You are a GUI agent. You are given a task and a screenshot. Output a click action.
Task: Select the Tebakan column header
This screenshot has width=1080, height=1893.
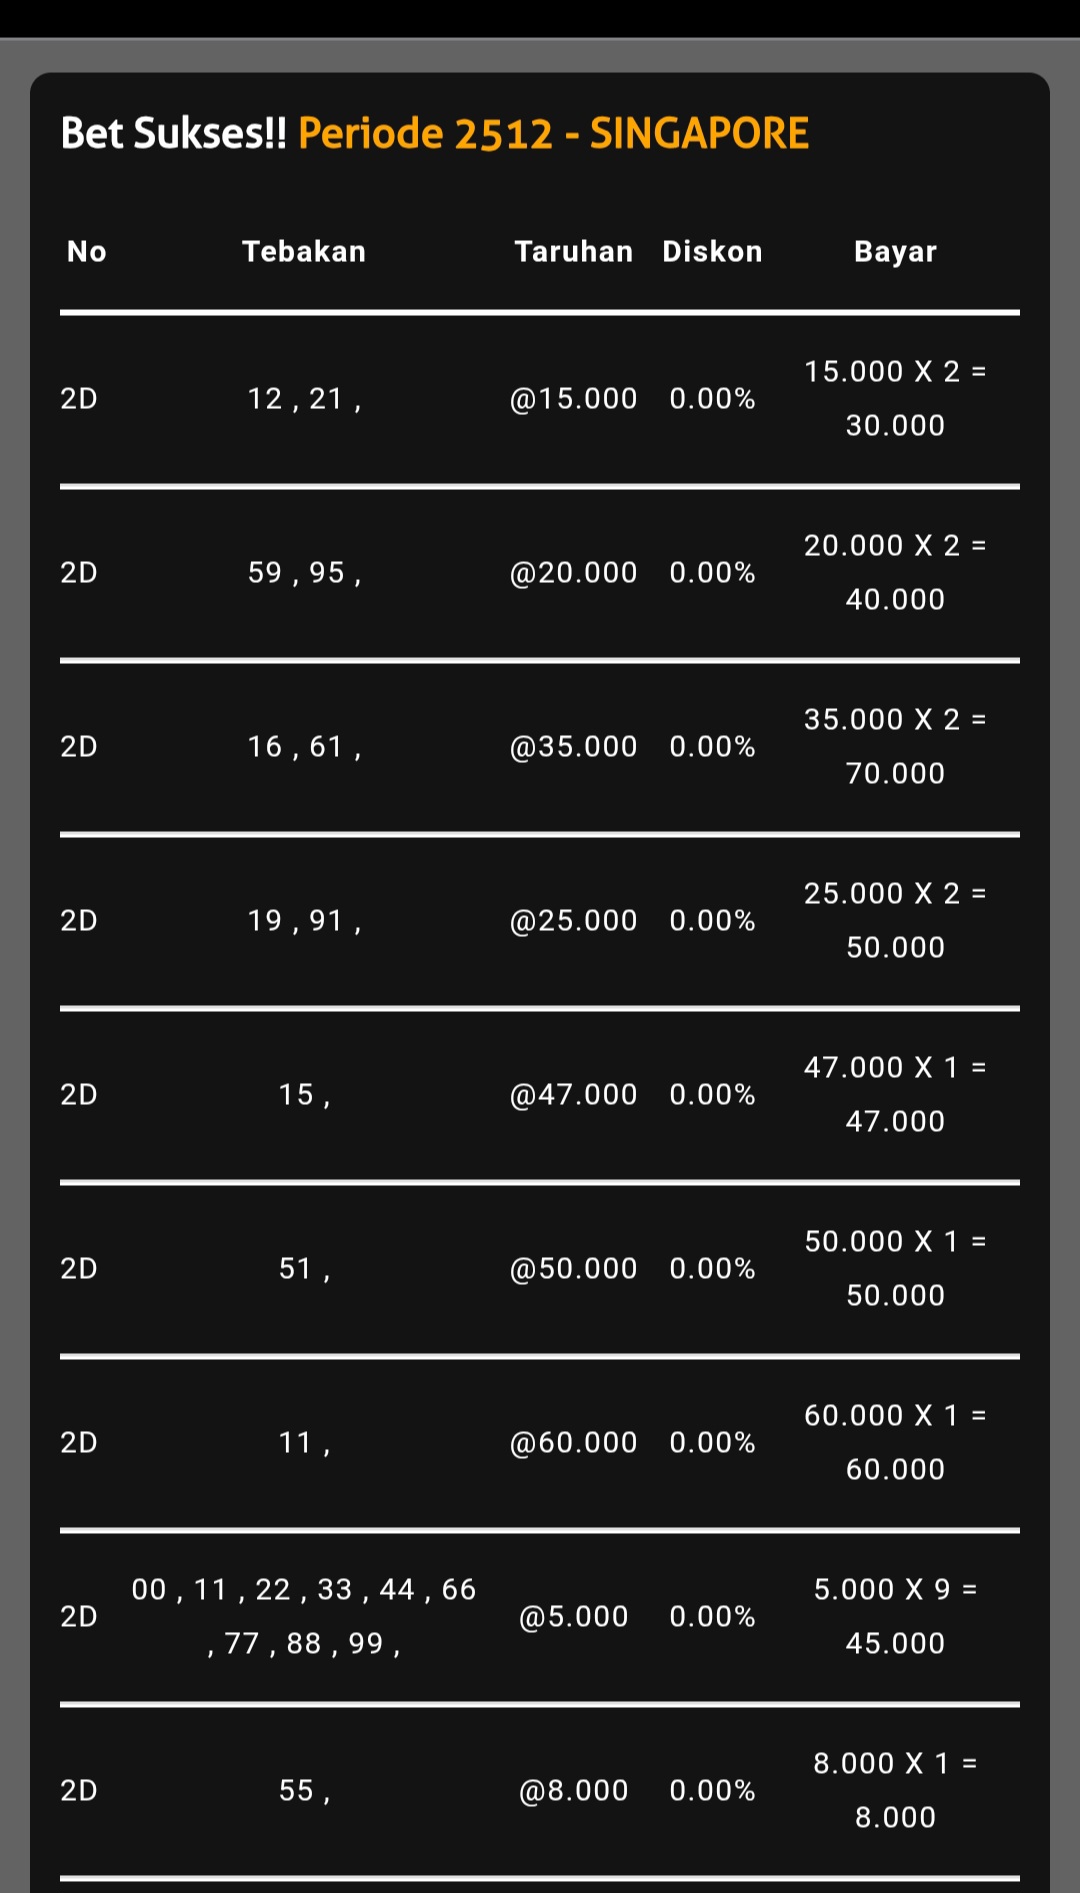(304, 252)
